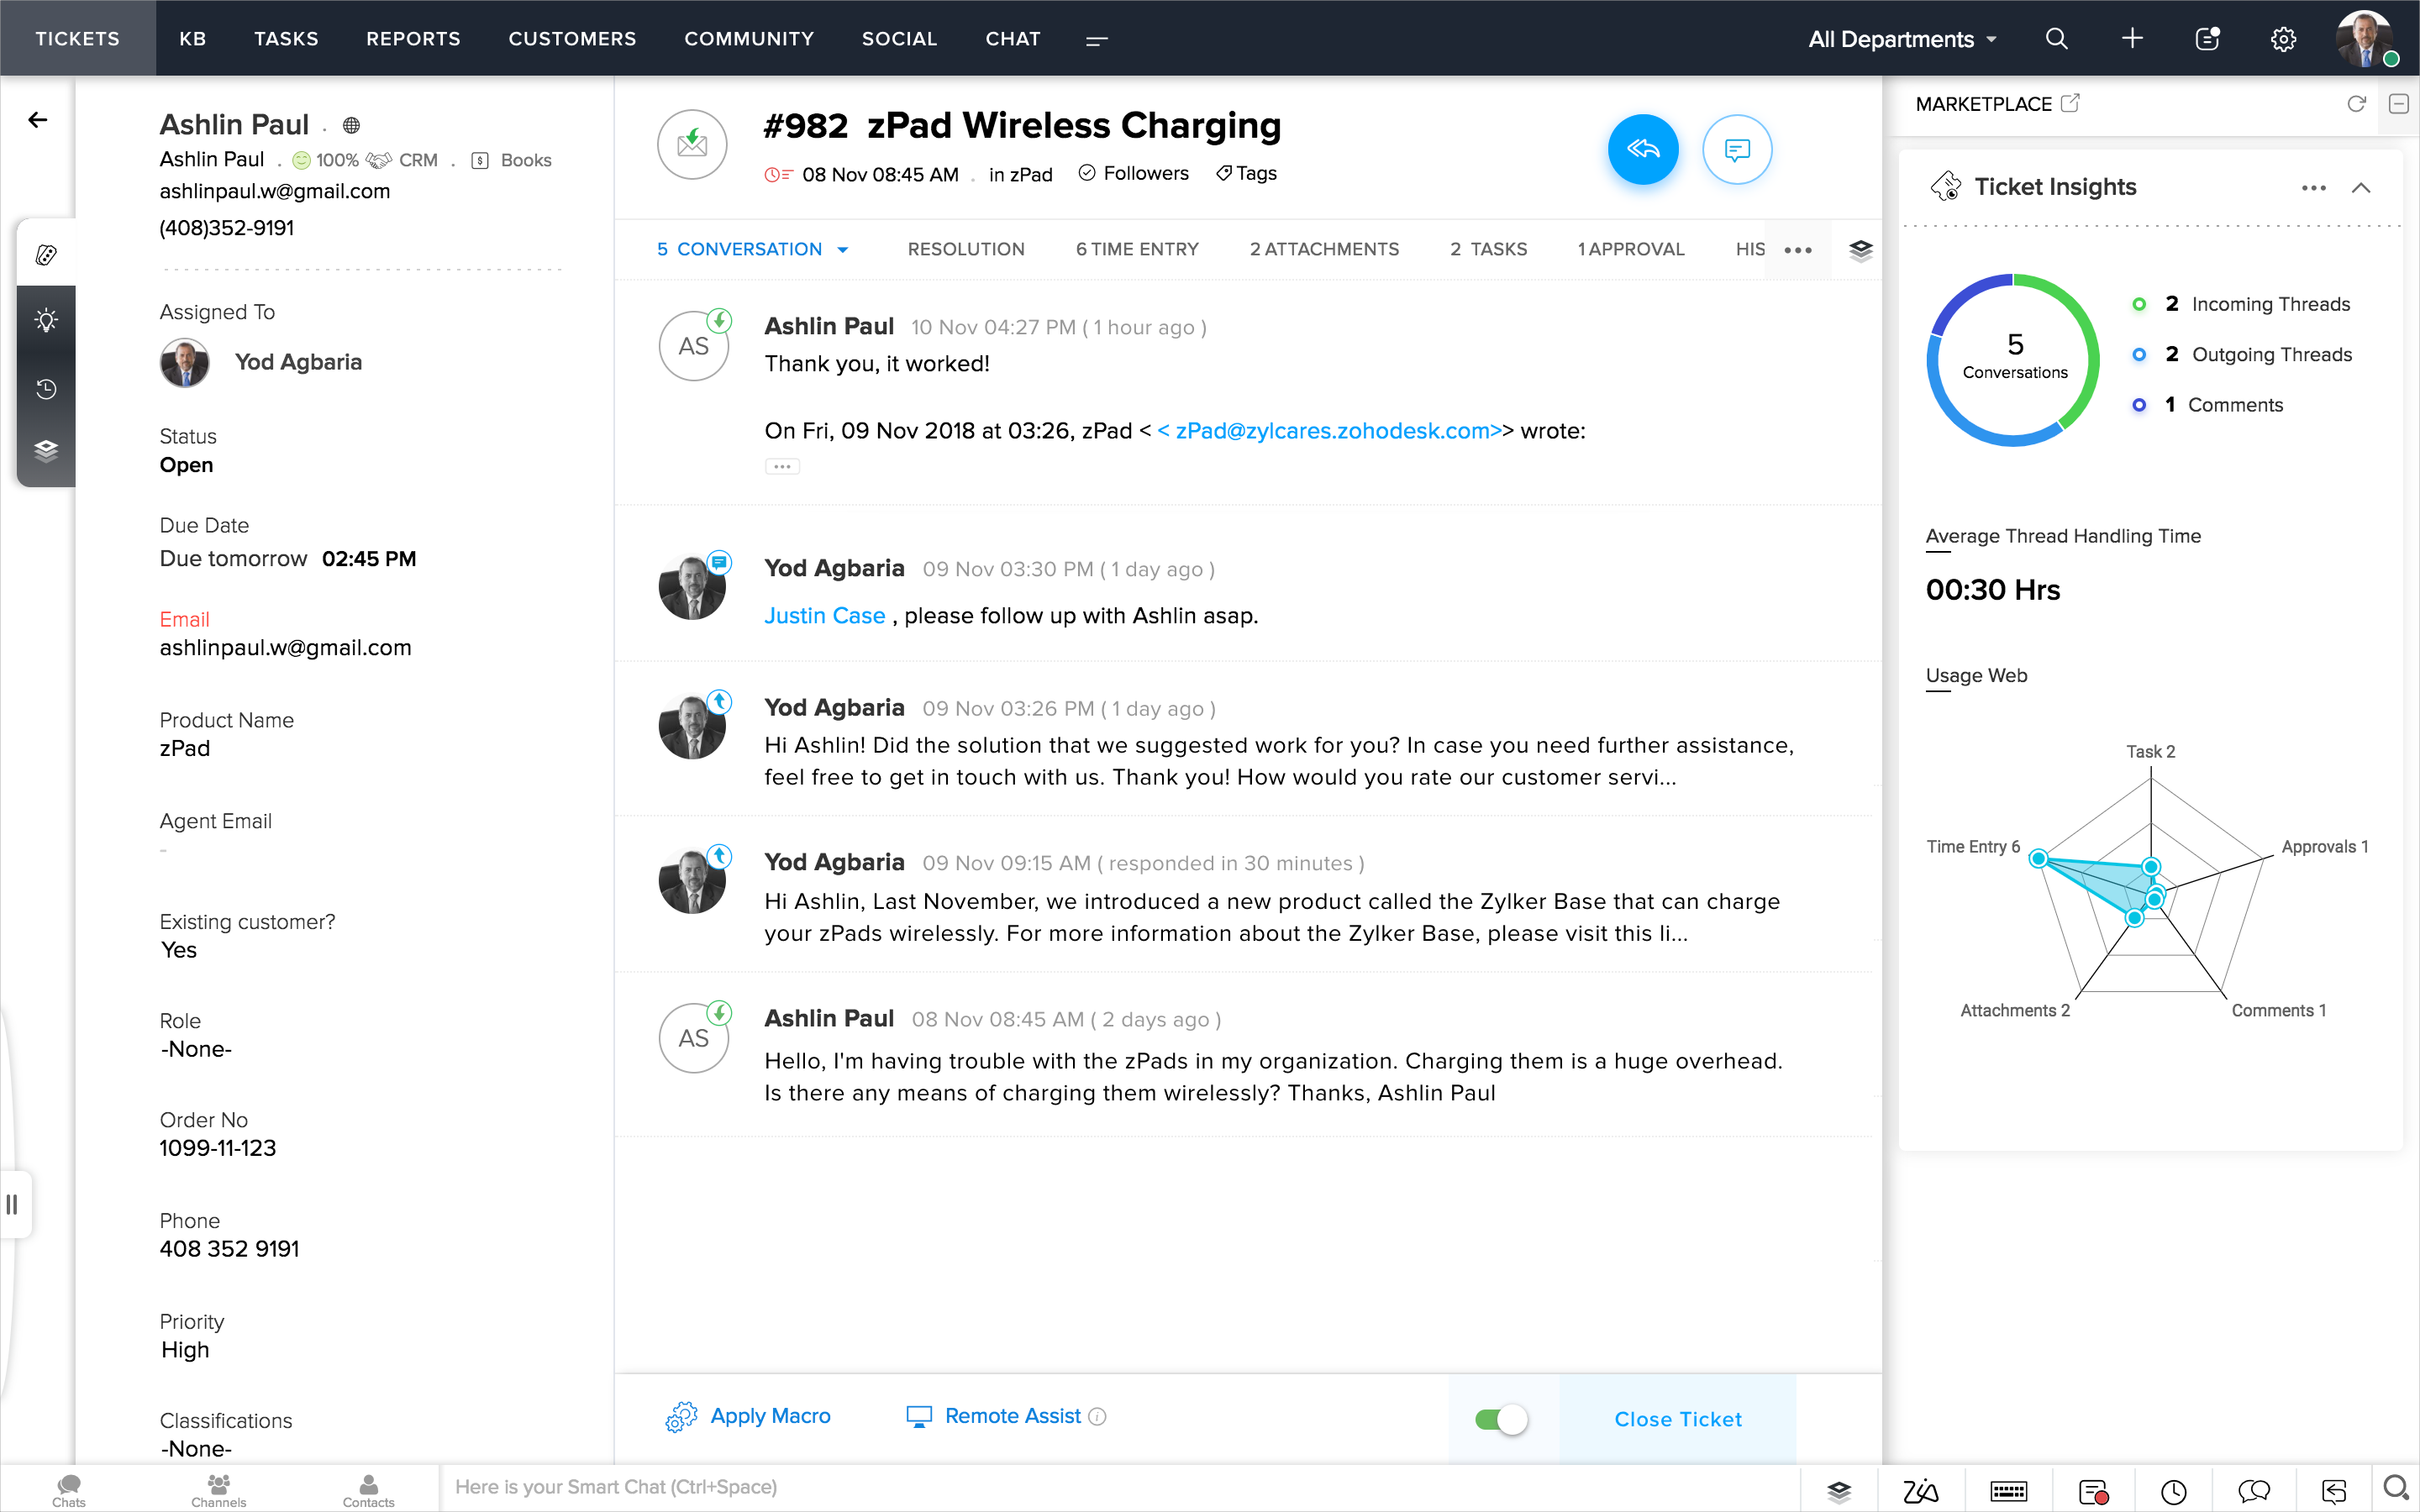Click the Apply Macro link
This screenshot has height=1512, width=2420.
click(769, 1416)
